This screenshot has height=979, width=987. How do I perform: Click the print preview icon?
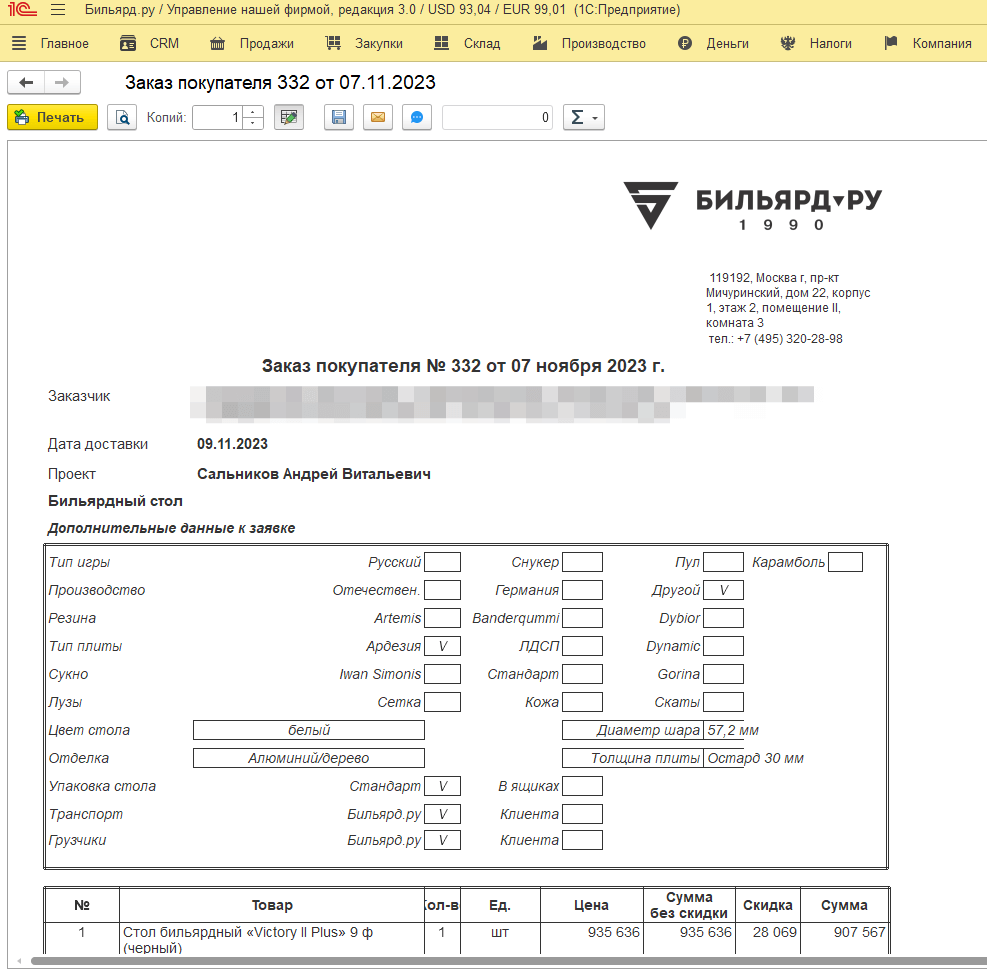122,118
